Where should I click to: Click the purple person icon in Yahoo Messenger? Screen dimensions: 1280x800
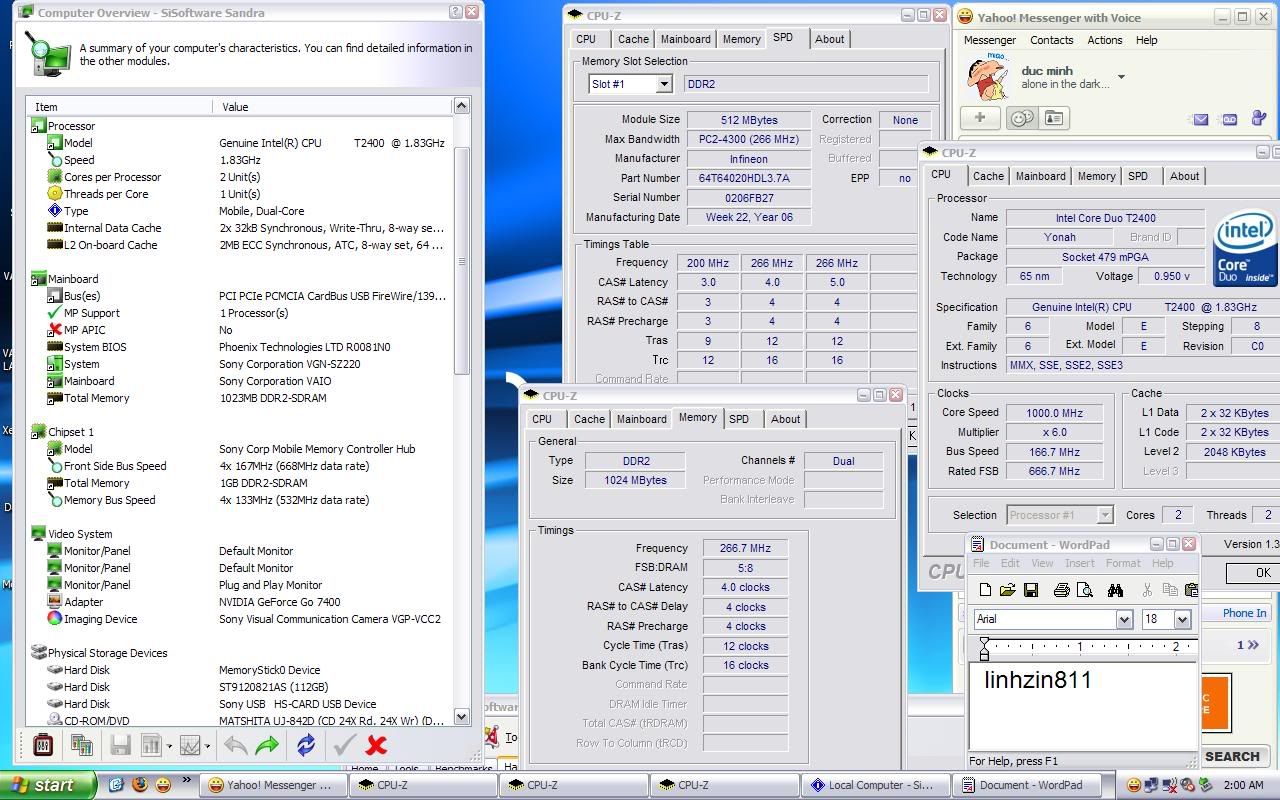click(1259, 119)
